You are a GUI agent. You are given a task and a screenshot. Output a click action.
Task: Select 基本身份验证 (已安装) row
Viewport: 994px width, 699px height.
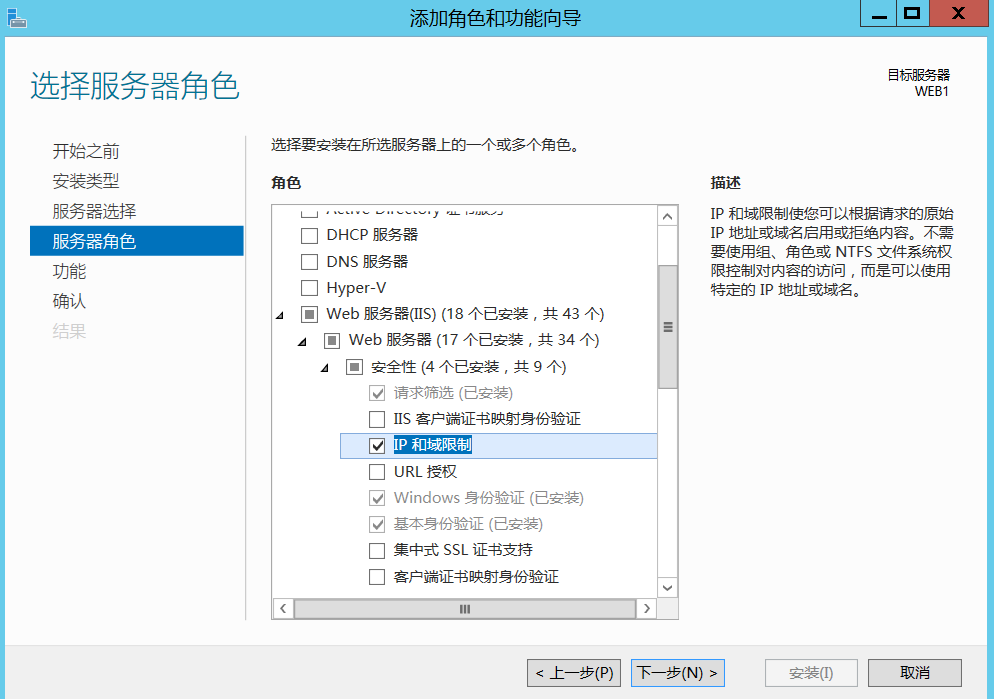click(x=468, y=524)
